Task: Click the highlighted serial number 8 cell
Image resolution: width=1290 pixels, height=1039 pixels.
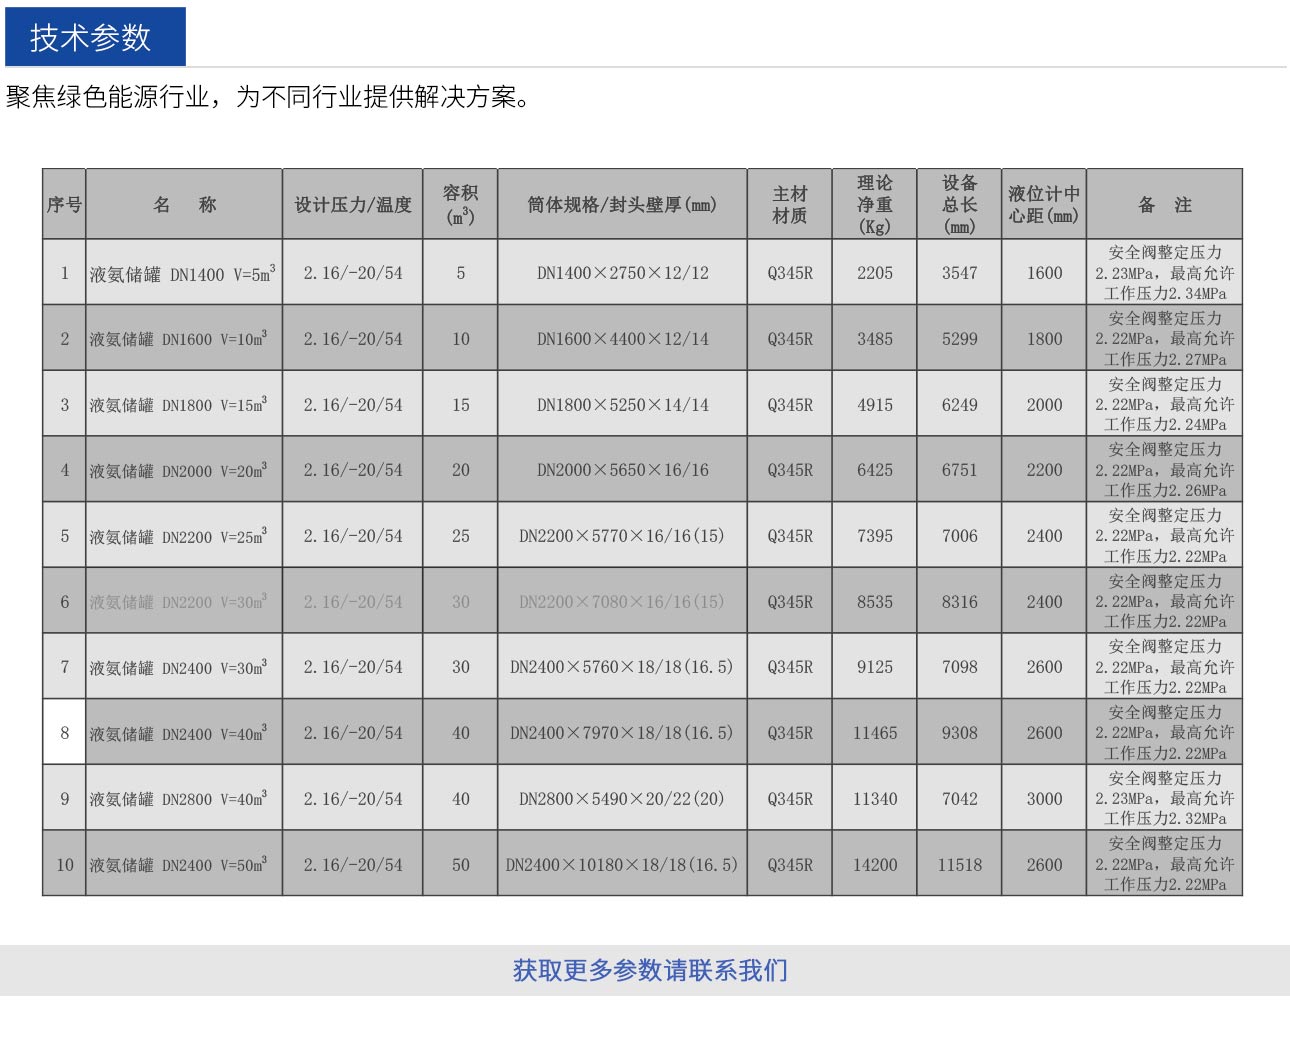Action: (x=65, y=733)
